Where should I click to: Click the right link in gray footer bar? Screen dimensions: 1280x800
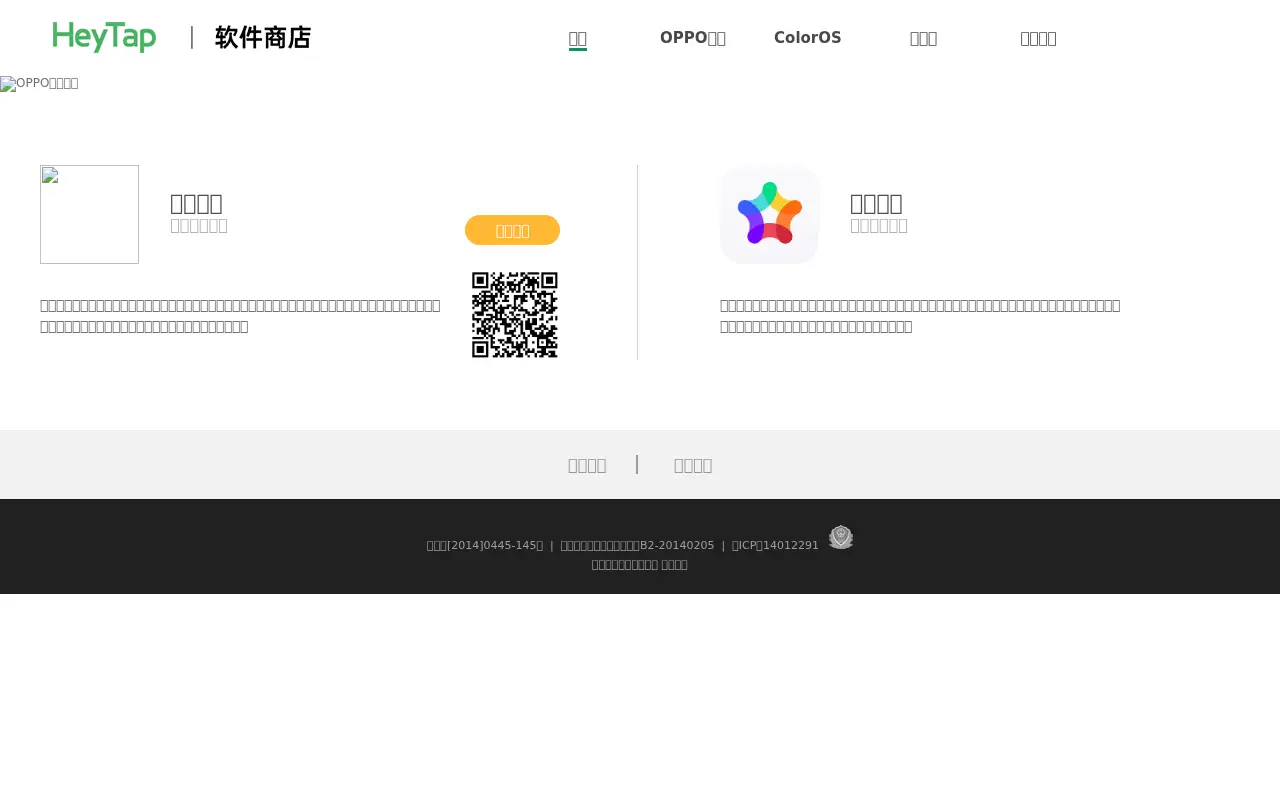693,465
